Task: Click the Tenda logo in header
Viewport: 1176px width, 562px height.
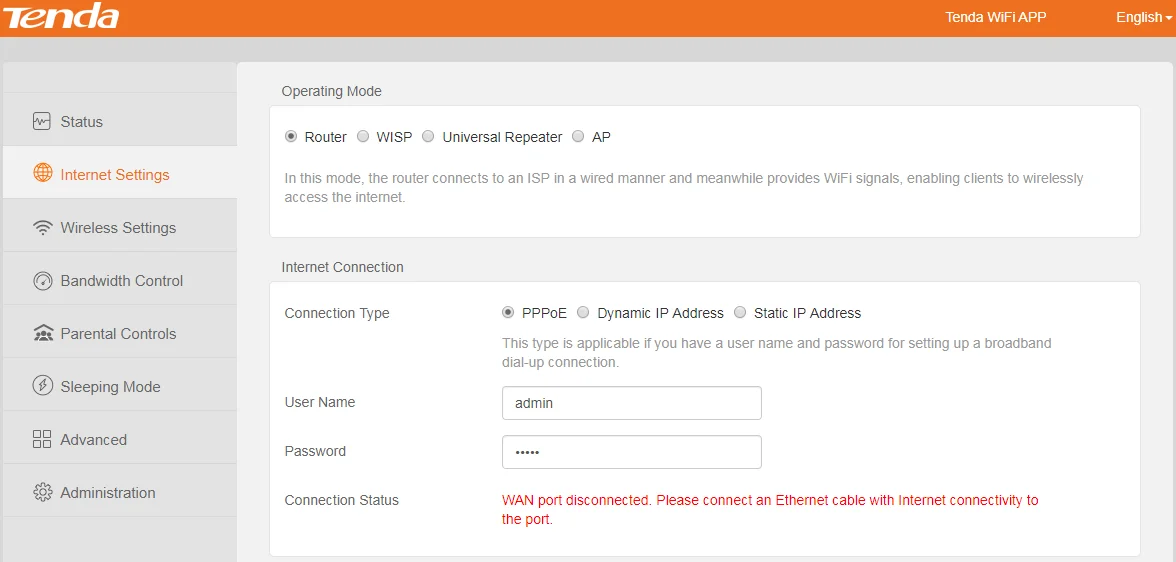Action: tap(60, 17)
